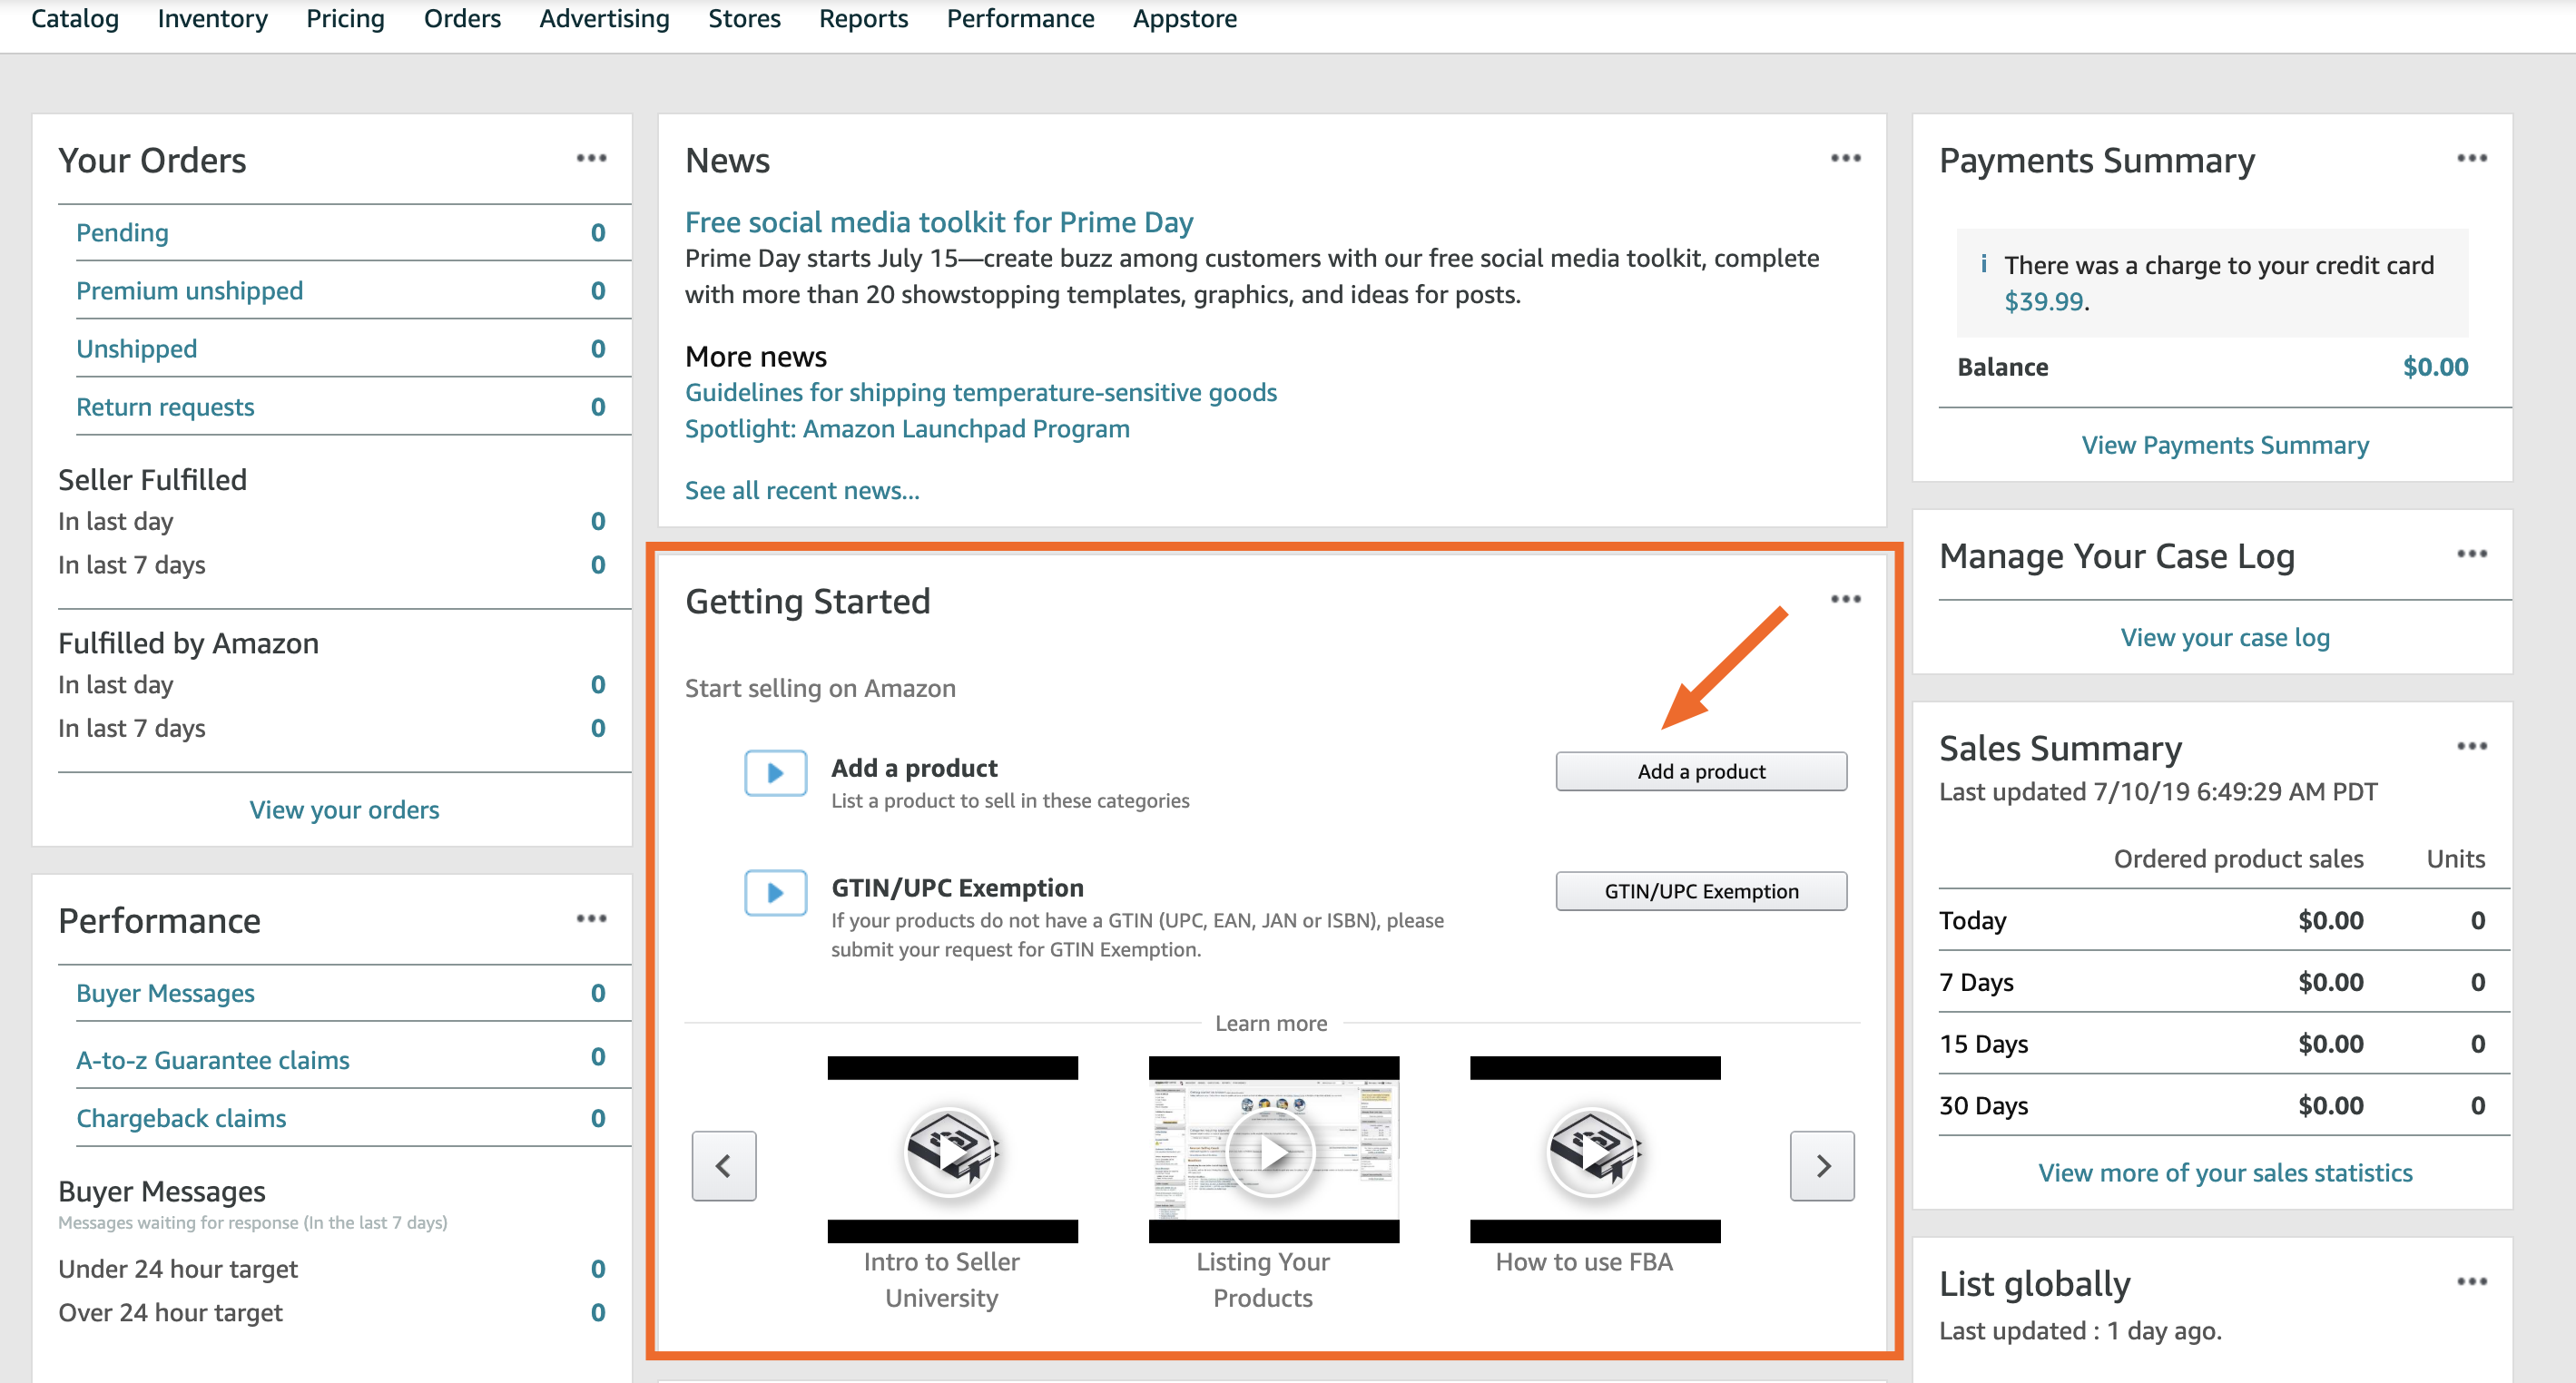The width and height of the screenshot is (2576, 1383).
Task: Click the 15 Days sales row label
Action: click(1983, 1044)
